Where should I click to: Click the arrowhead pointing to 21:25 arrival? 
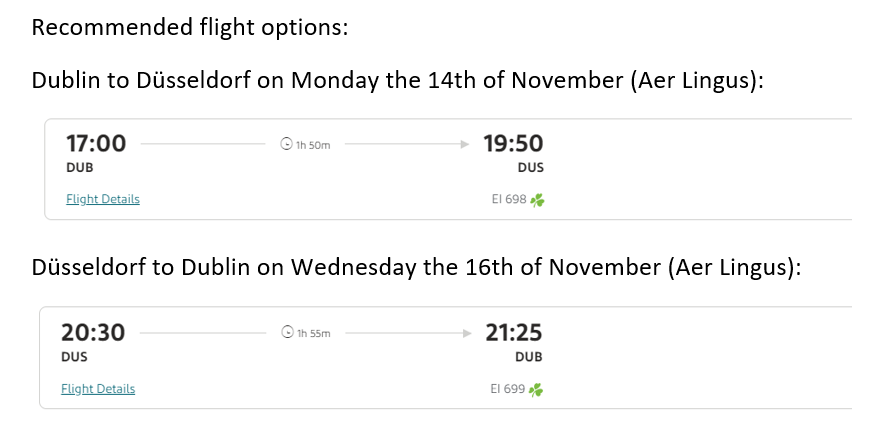(x=465, y=333)
